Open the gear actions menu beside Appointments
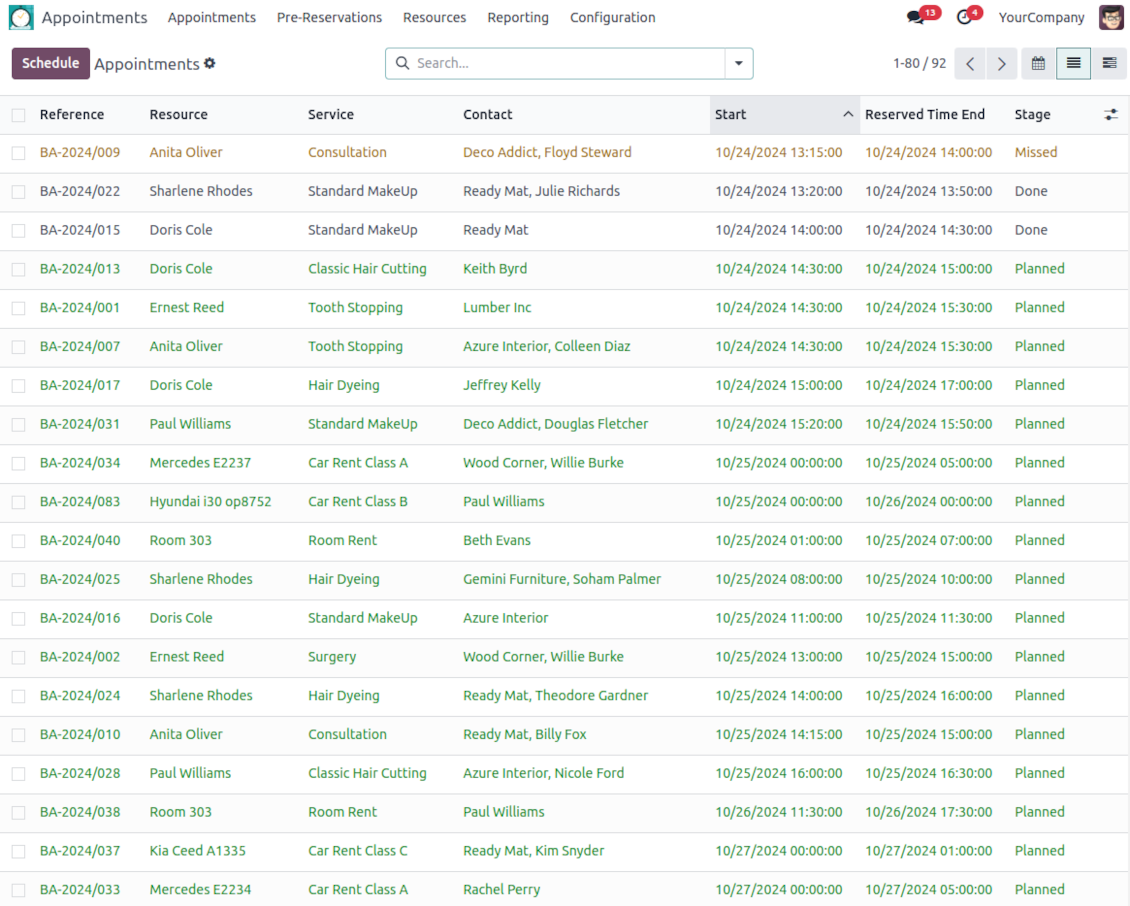 [210, 63]
